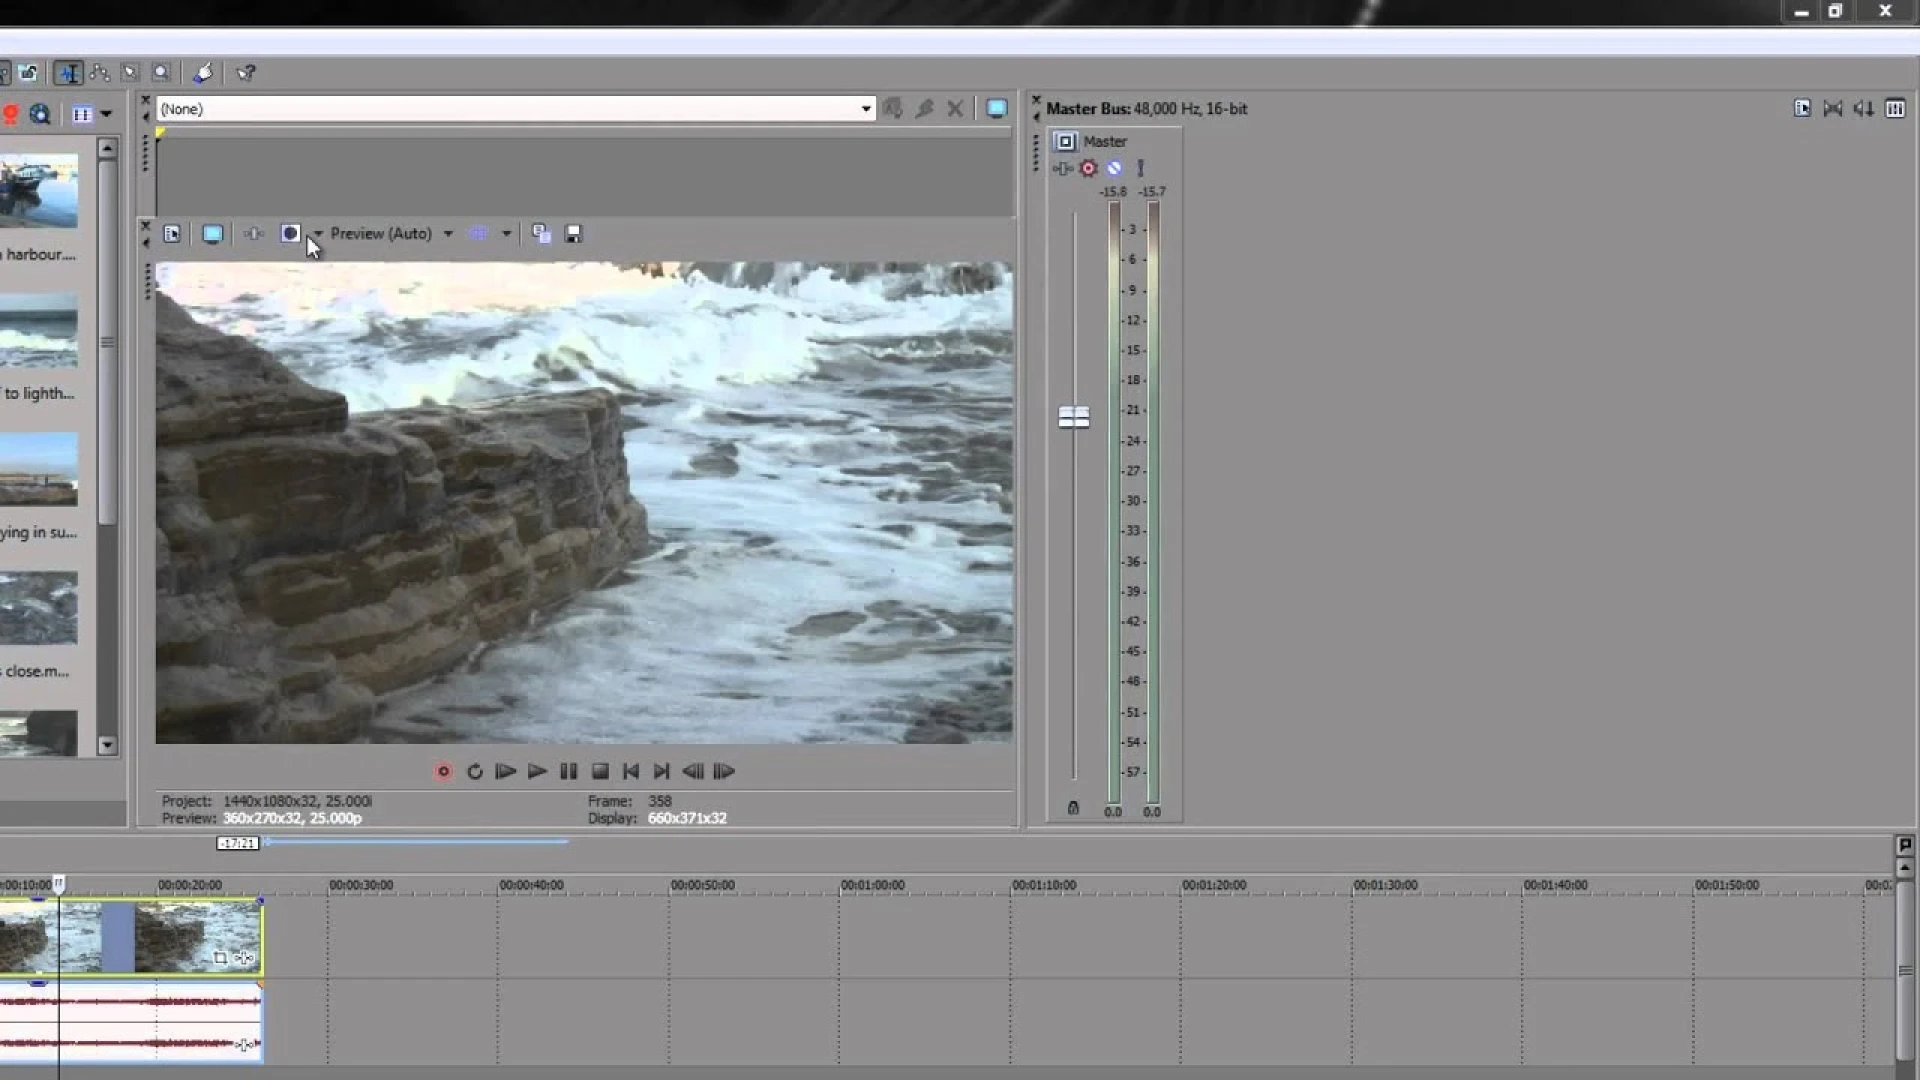1920x1080 pixels.
Task: Click the Master volume fader
Action: [1073, 417]
